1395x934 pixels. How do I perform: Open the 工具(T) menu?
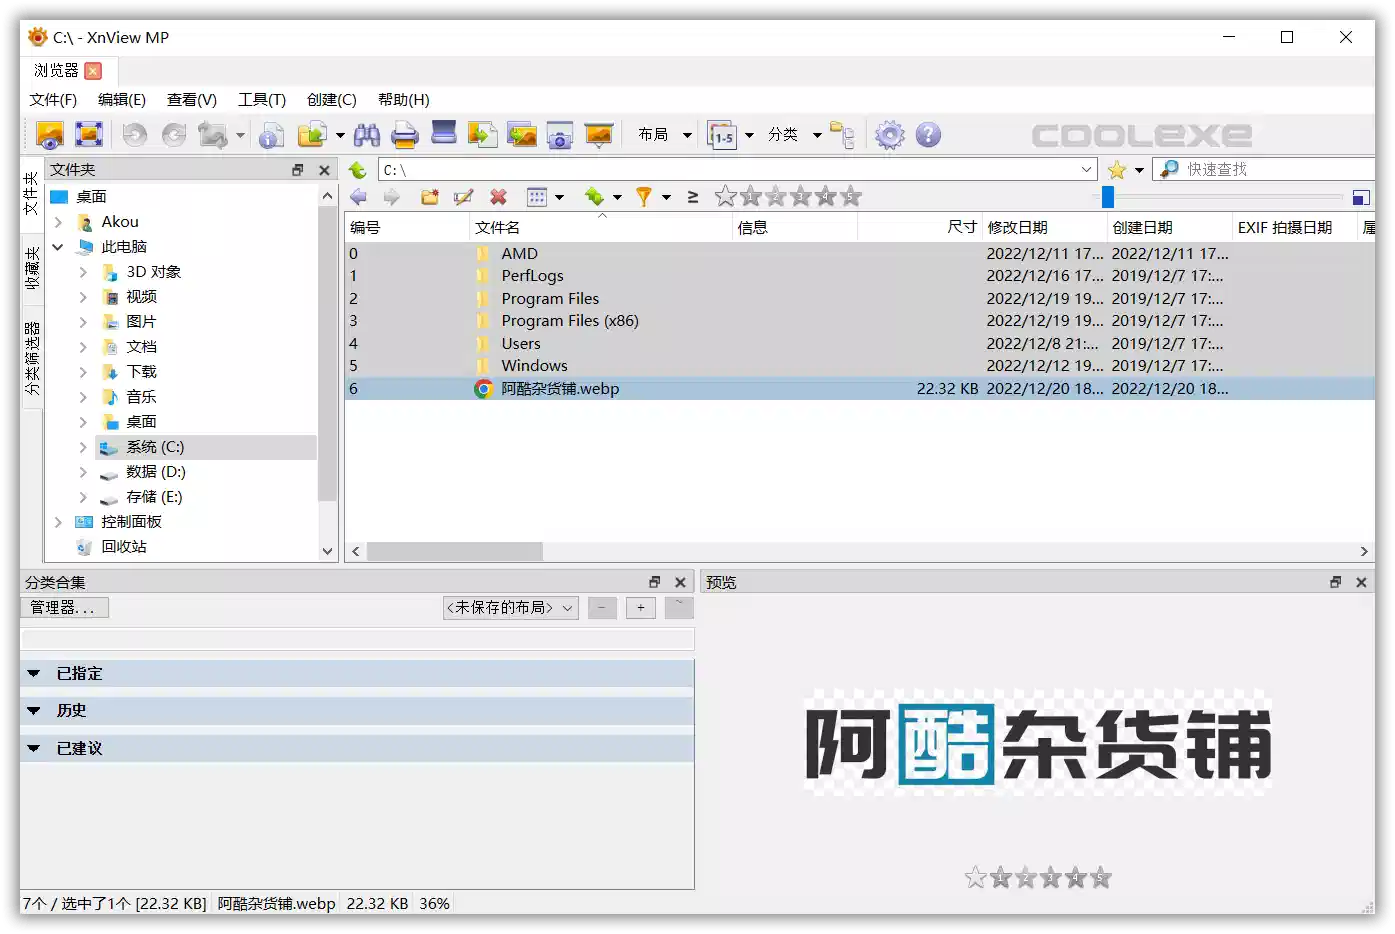tap(261, 99)
